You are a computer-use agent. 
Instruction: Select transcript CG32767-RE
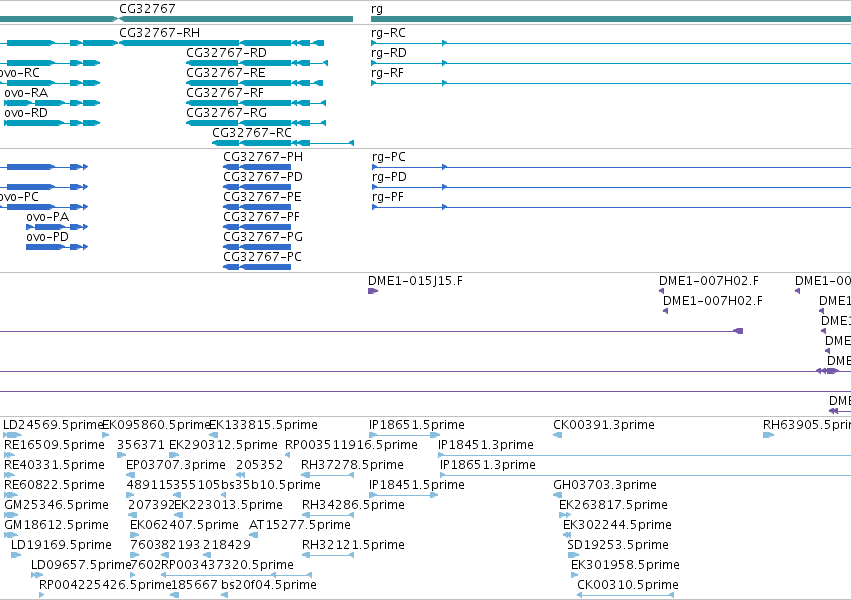255,83
